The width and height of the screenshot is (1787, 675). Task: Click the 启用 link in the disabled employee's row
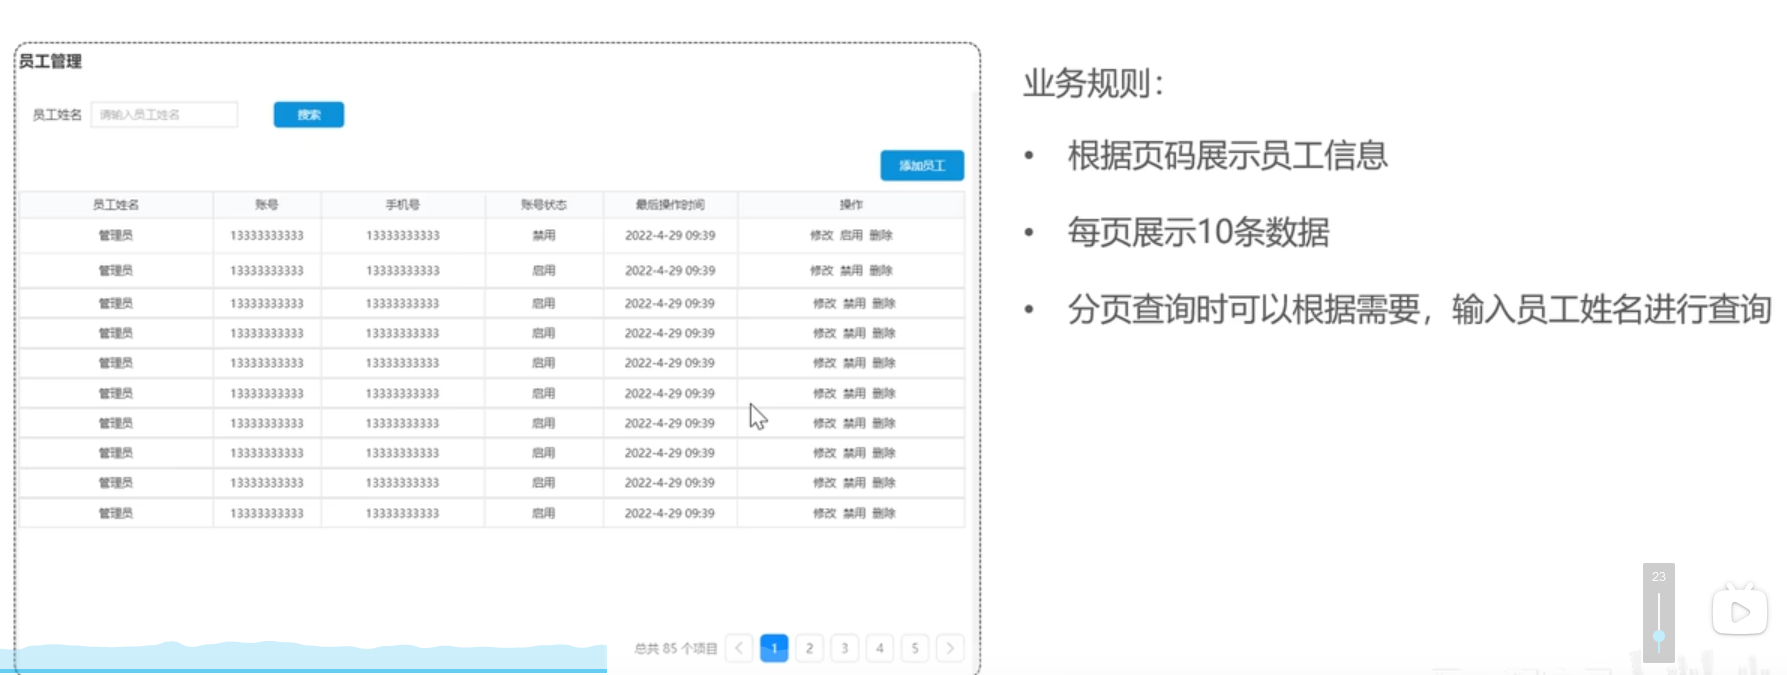851,236
